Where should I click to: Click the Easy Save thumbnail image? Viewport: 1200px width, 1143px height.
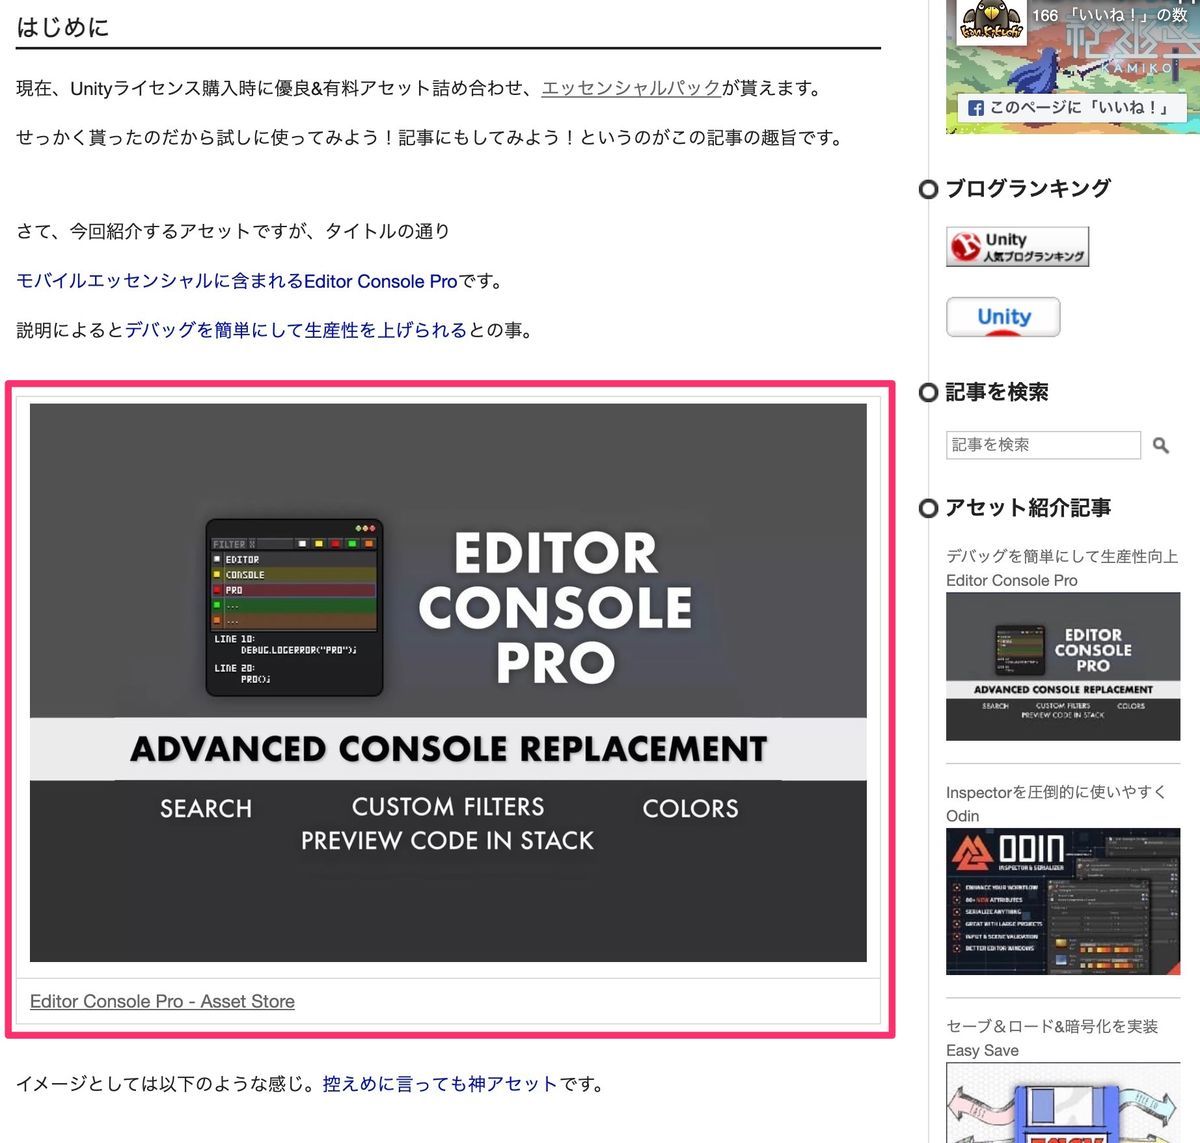(x=1063, y=1103)
